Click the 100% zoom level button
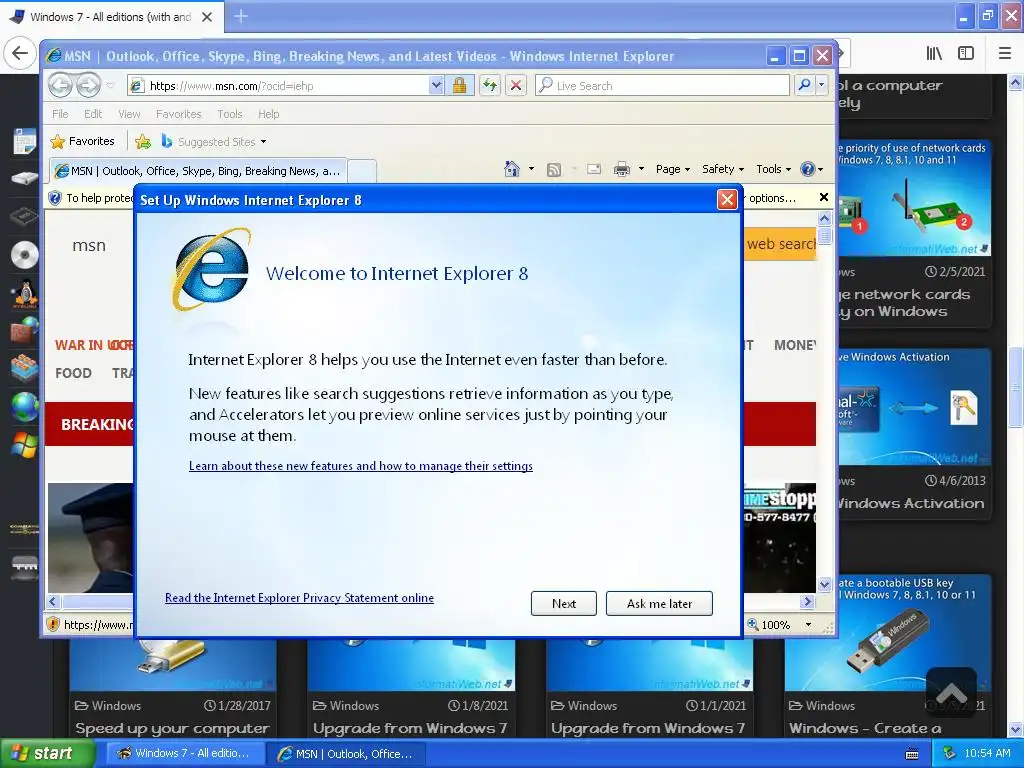The height and width of the screenshot is (768, 1024). (769, 625)
